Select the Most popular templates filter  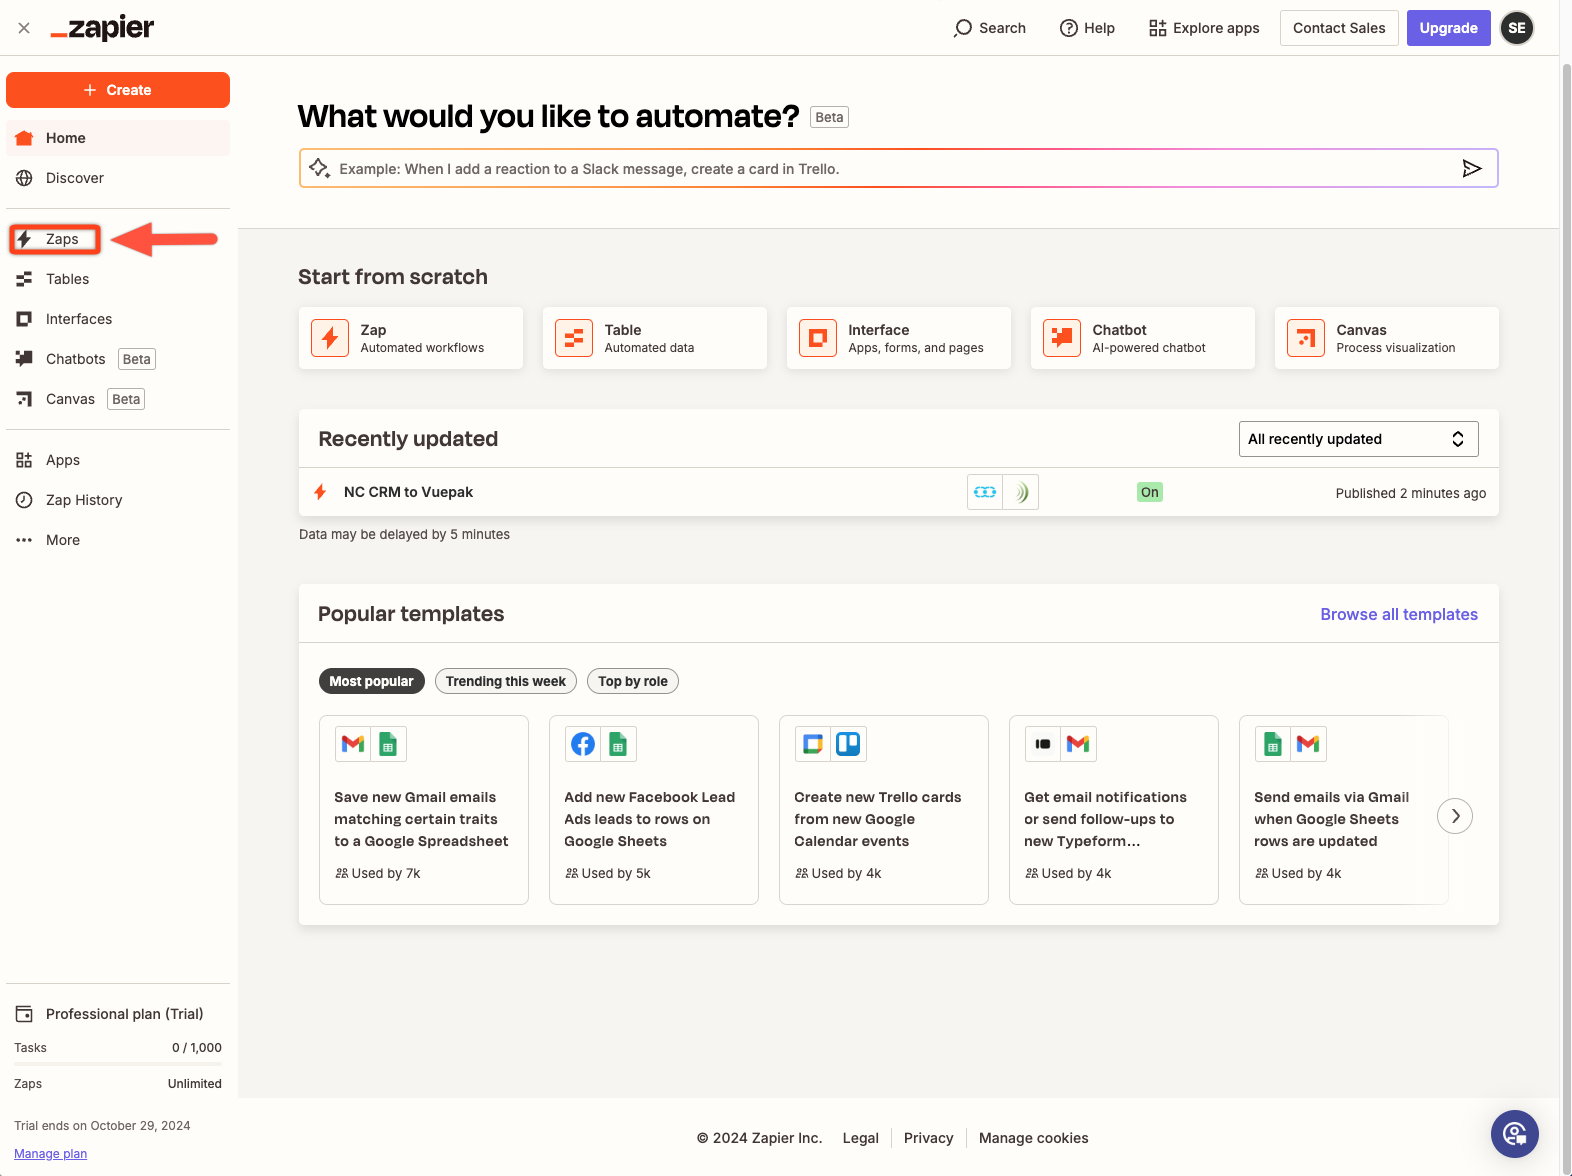pos(371,681)
